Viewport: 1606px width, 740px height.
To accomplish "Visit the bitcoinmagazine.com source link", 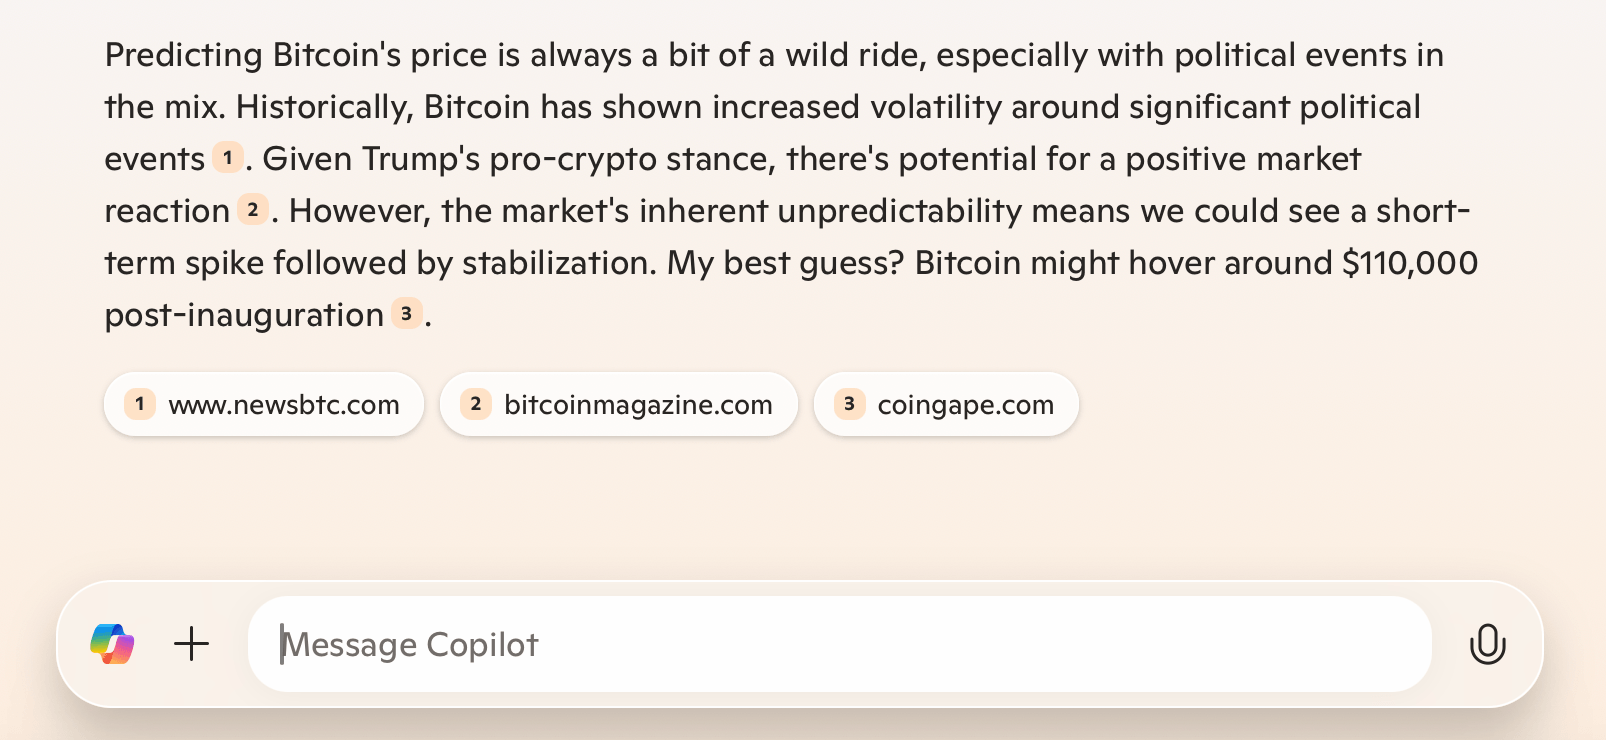I will point(638,405).
